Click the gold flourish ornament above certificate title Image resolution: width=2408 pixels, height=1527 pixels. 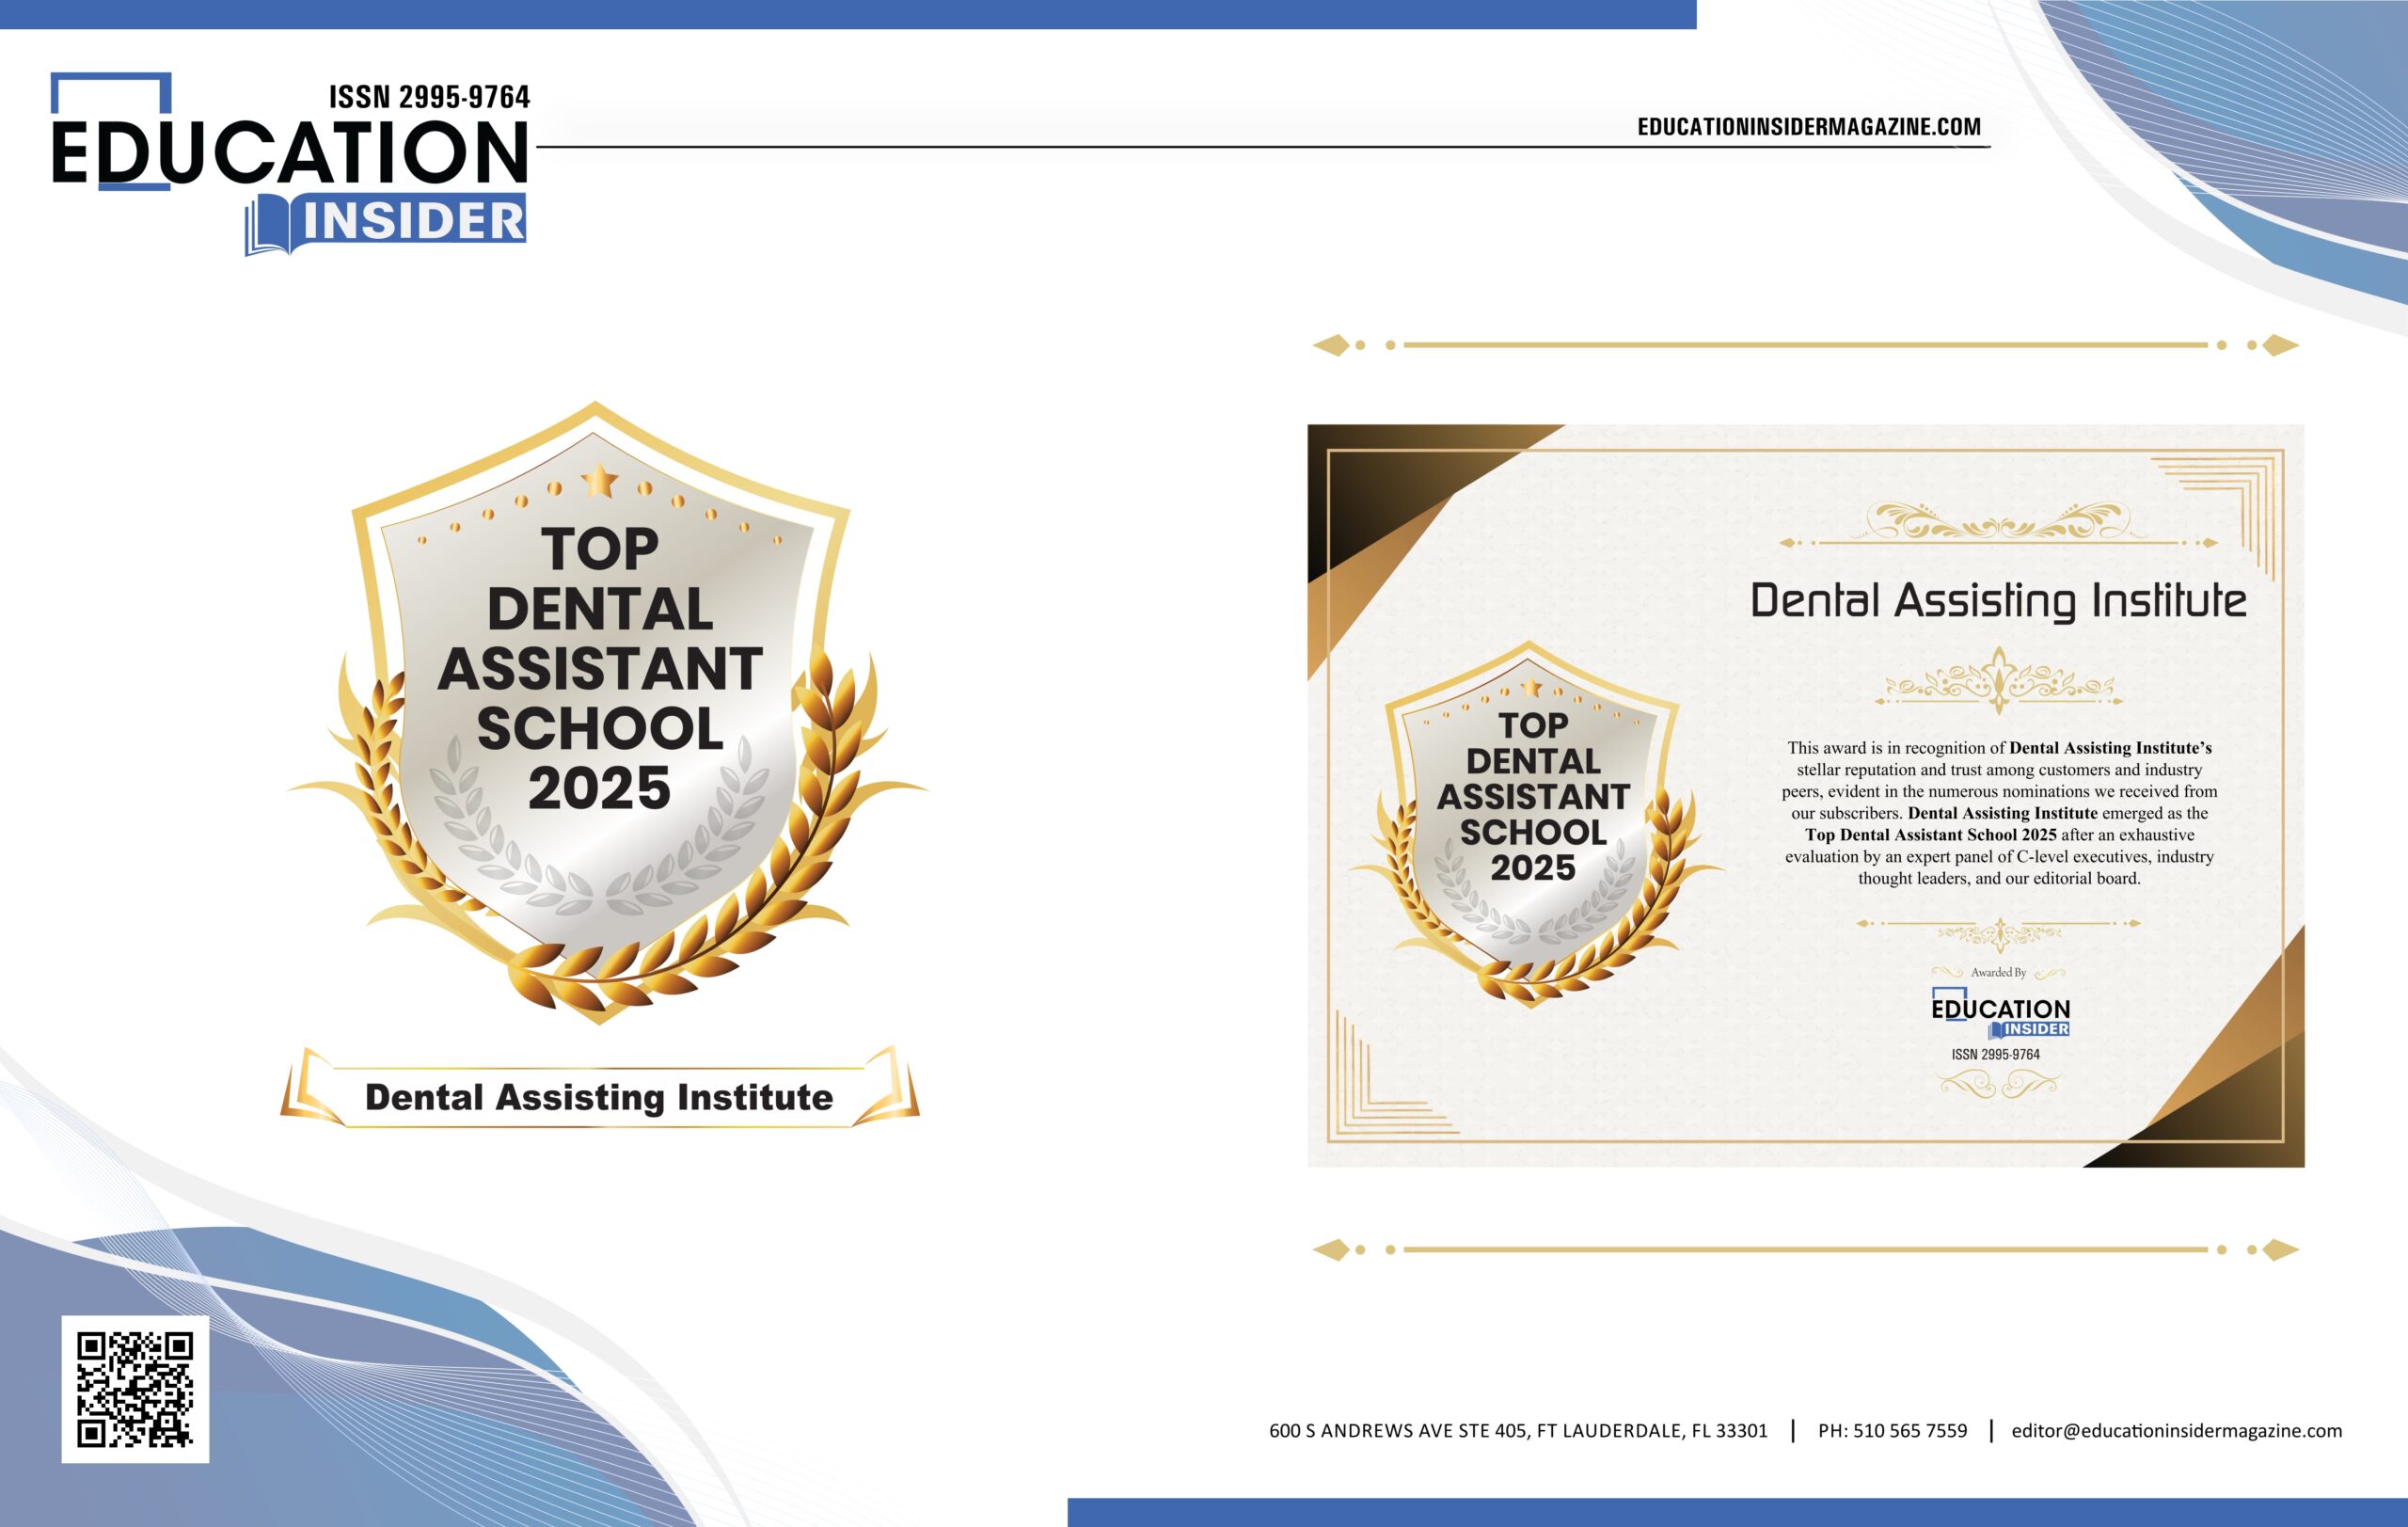point(1998,521)
